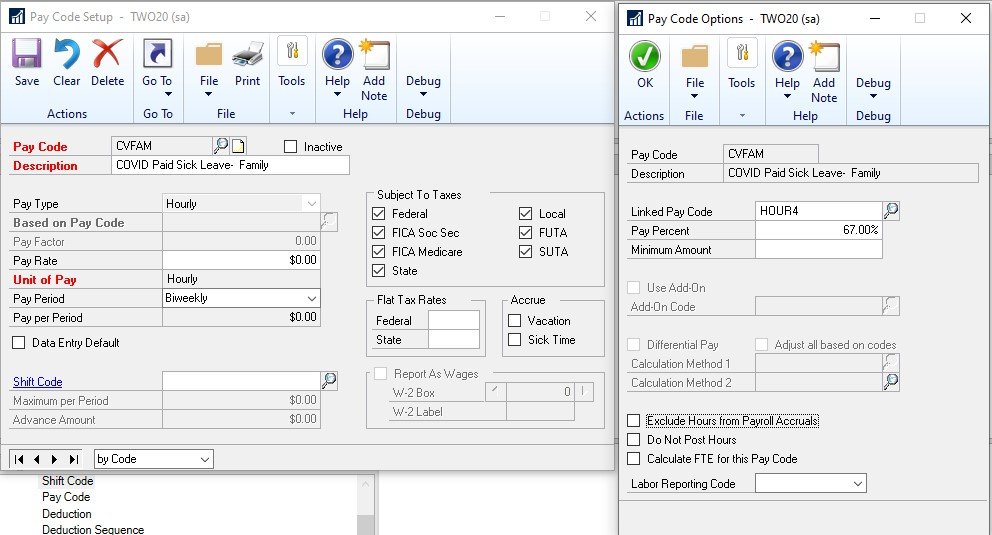Click State flat tax rate field
This screenshot has width=992, height=535.
(x=454, y=340)
